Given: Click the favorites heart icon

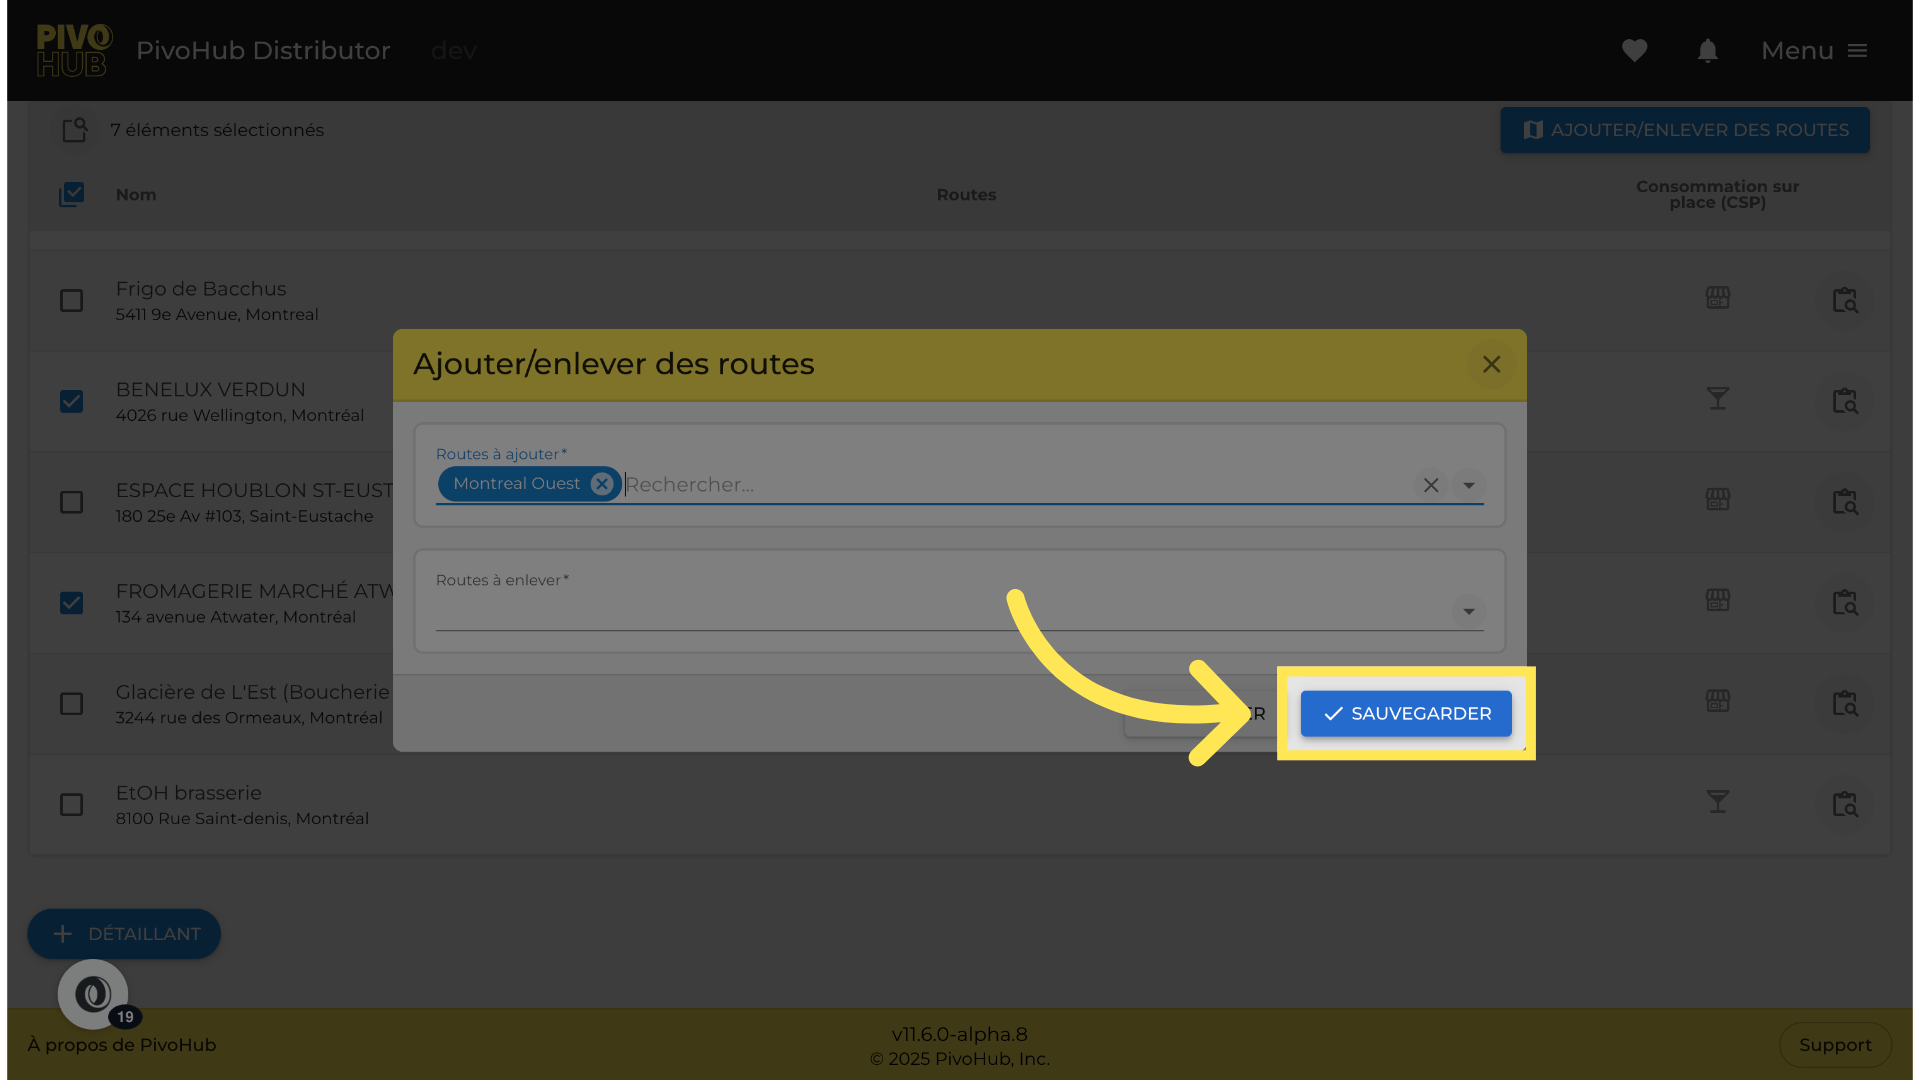Looking at the screenshot, I should (x=1634, y=50).
